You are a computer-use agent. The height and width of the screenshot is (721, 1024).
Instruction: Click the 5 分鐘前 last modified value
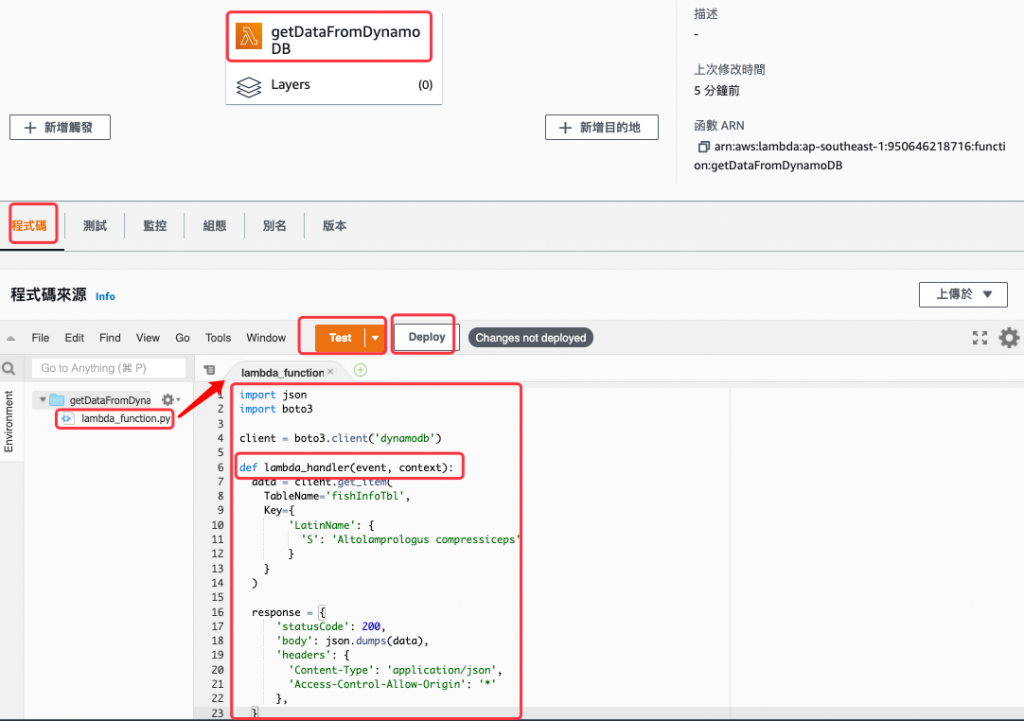[x=716, y=91]
